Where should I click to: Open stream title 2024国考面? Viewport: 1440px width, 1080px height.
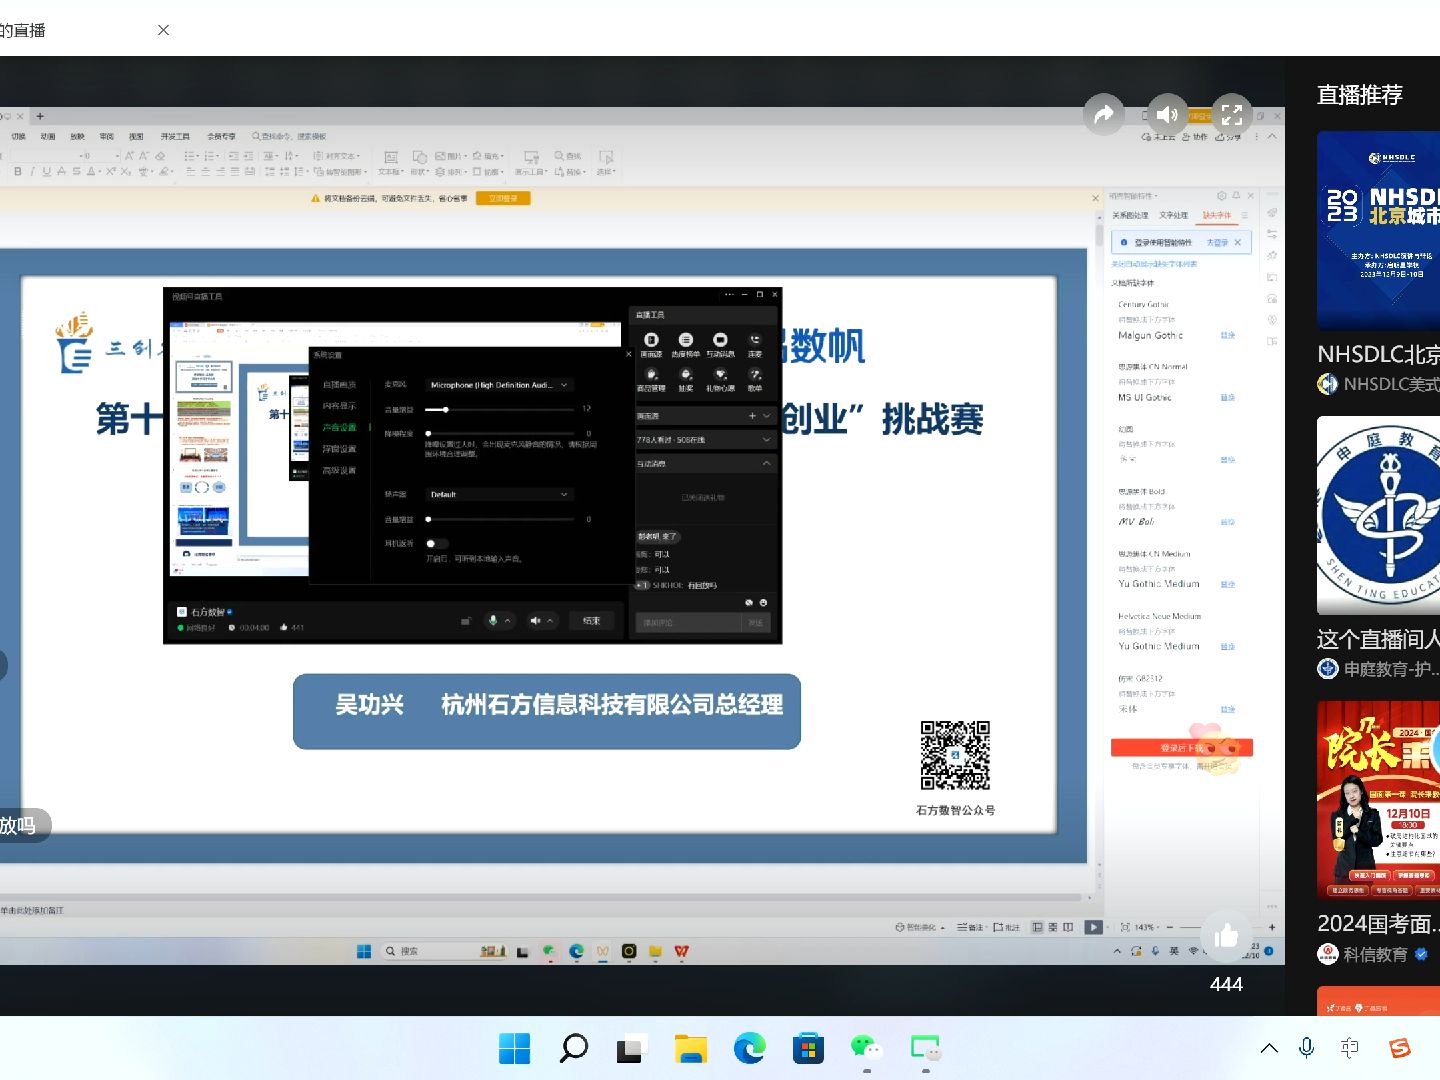1378,923
